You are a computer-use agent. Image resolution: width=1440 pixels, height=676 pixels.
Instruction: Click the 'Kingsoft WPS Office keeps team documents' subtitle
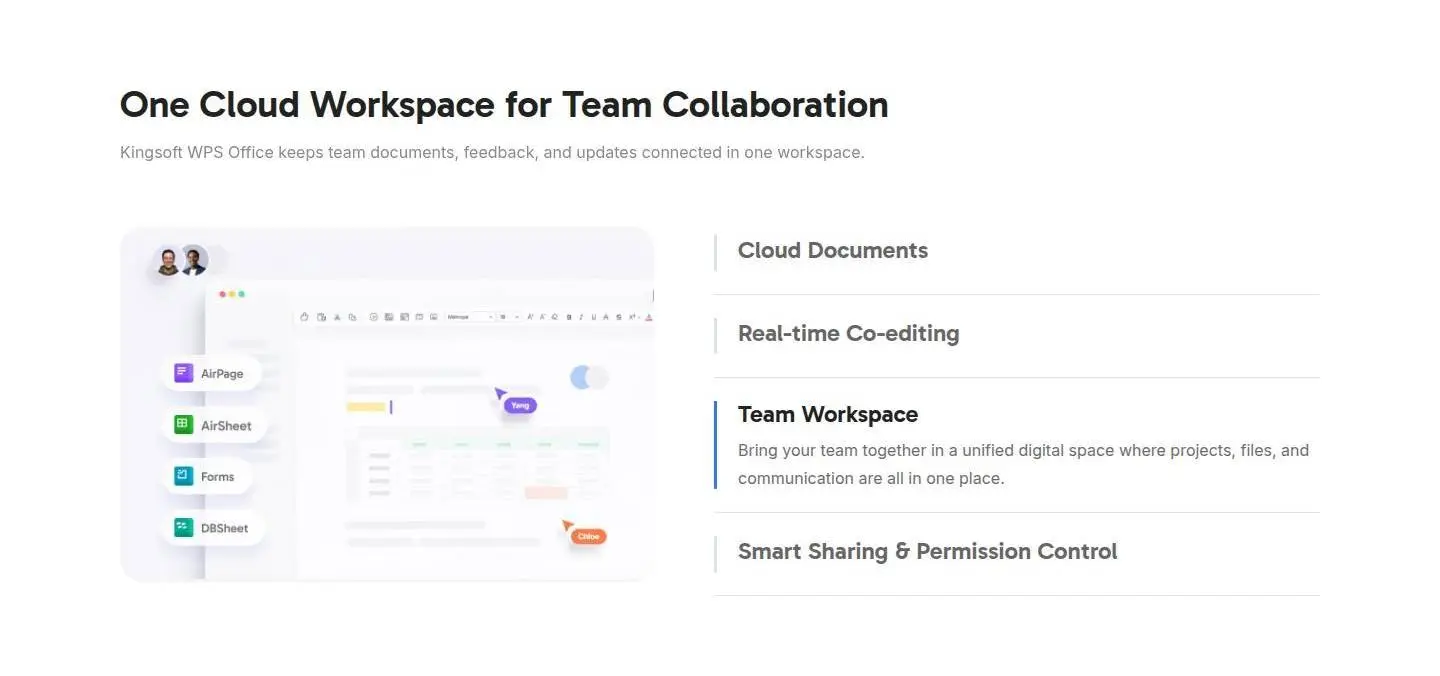click(492, 153)
